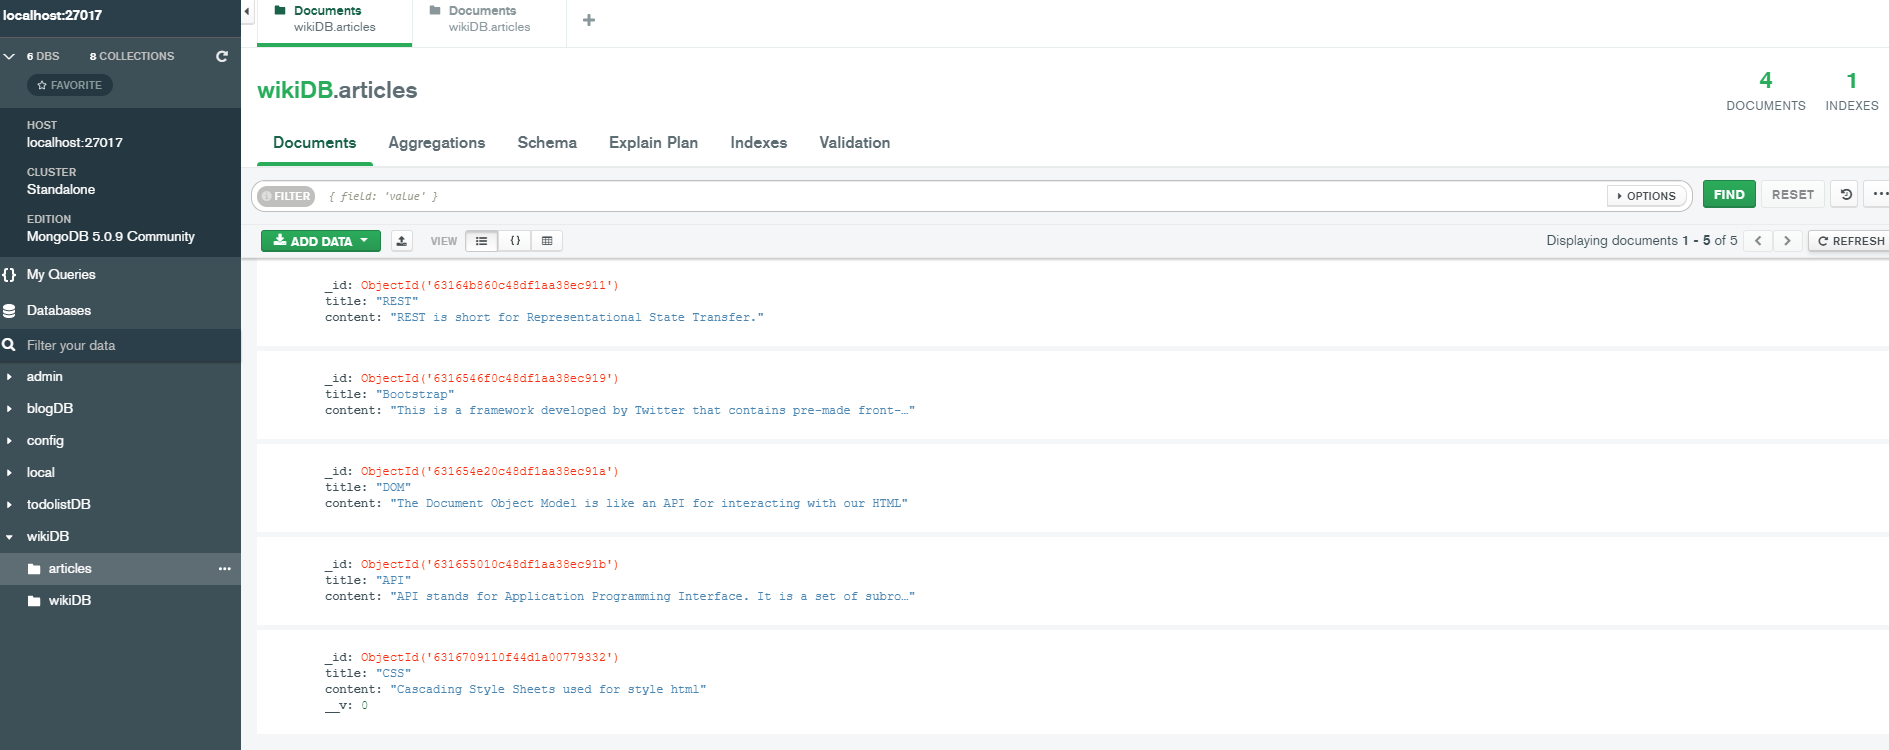Click the RESET button
The image size is (1889, 750).
(x=1793, y=195)
